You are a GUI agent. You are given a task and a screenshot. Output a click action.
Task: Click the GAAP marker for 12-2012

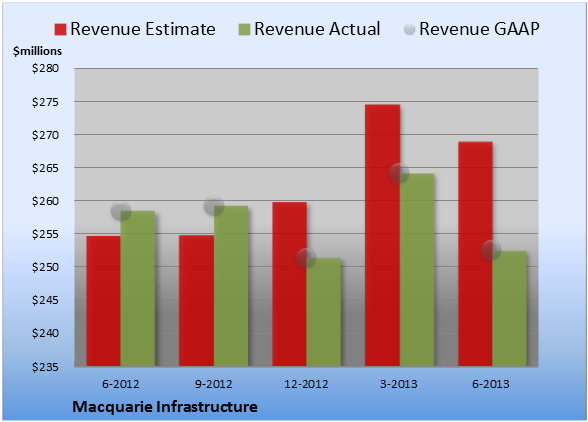coord(306,258)
